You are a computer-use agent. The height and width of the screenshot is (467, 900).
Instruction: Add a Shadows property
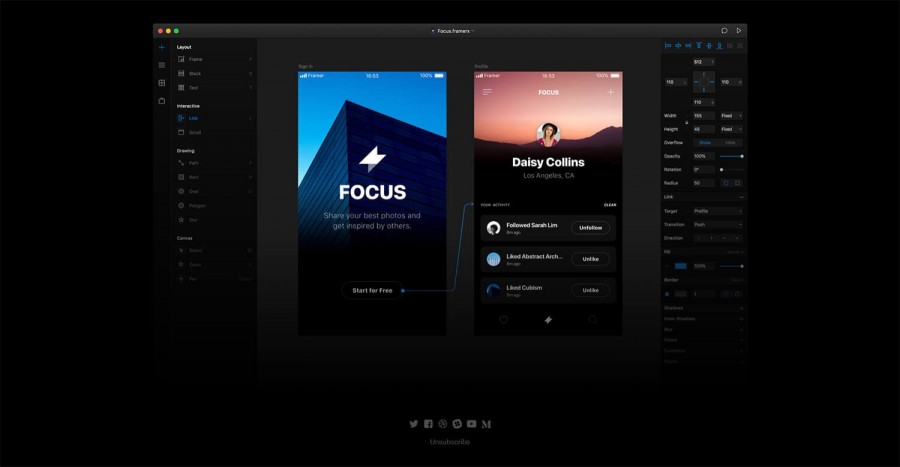tap(741, 308)
